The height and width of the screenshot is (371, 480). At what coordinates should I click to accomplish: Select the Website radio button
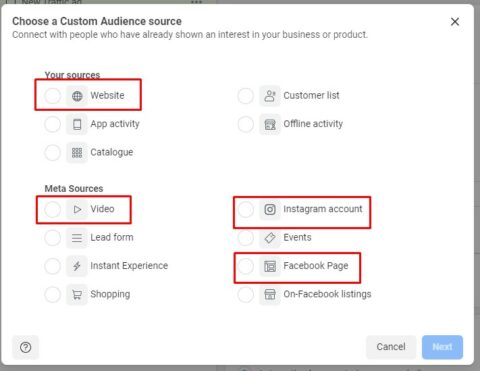click(x=53, y=96)
